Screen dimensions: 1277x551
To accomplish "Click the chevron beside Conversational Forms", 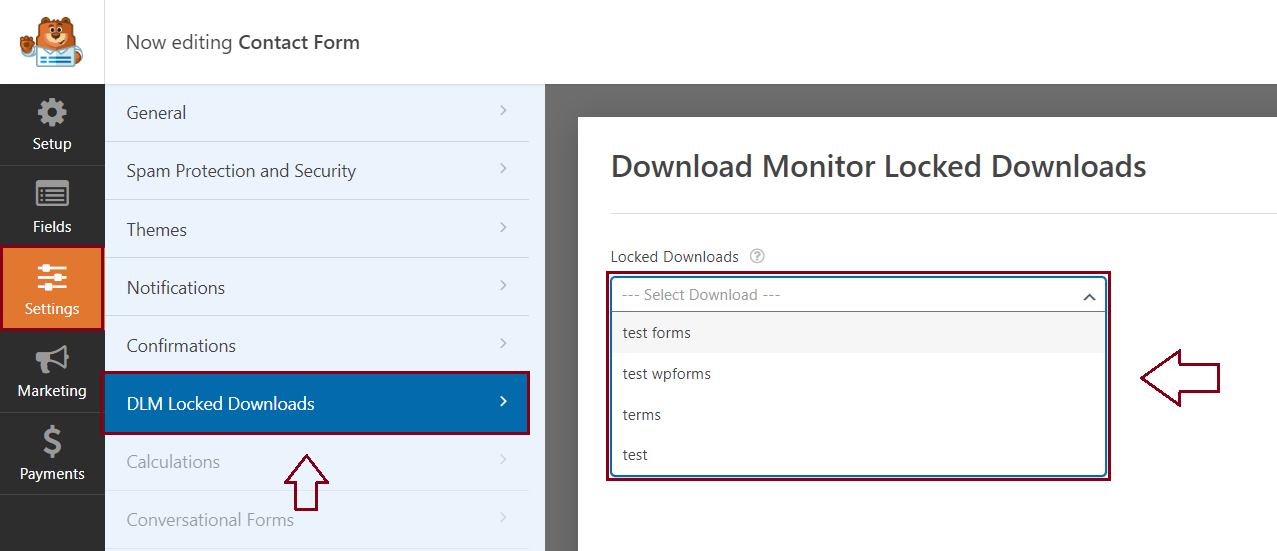I will pos(503,517).
